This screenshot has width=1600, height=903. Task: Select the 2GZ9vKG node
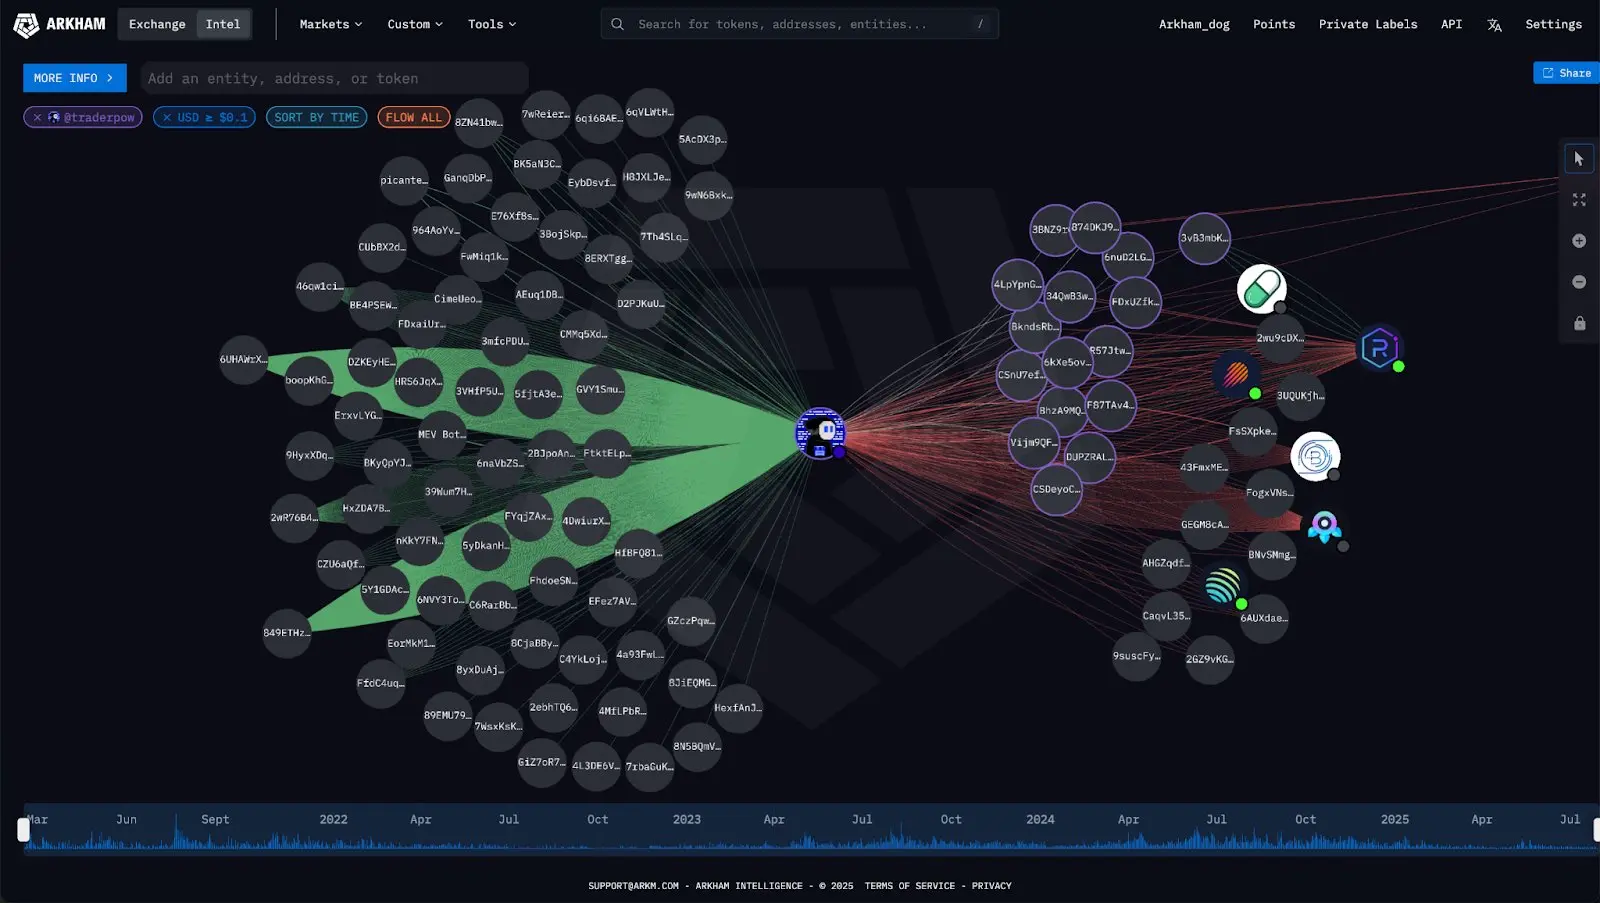1210,660
